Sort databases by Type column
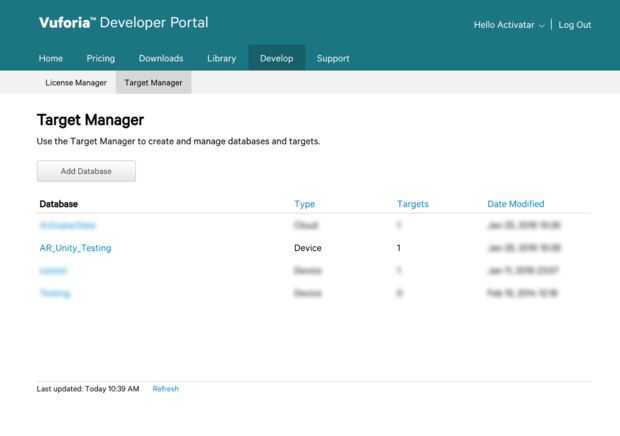The width and height of the screenshot is (620, 436). (304, 204)
